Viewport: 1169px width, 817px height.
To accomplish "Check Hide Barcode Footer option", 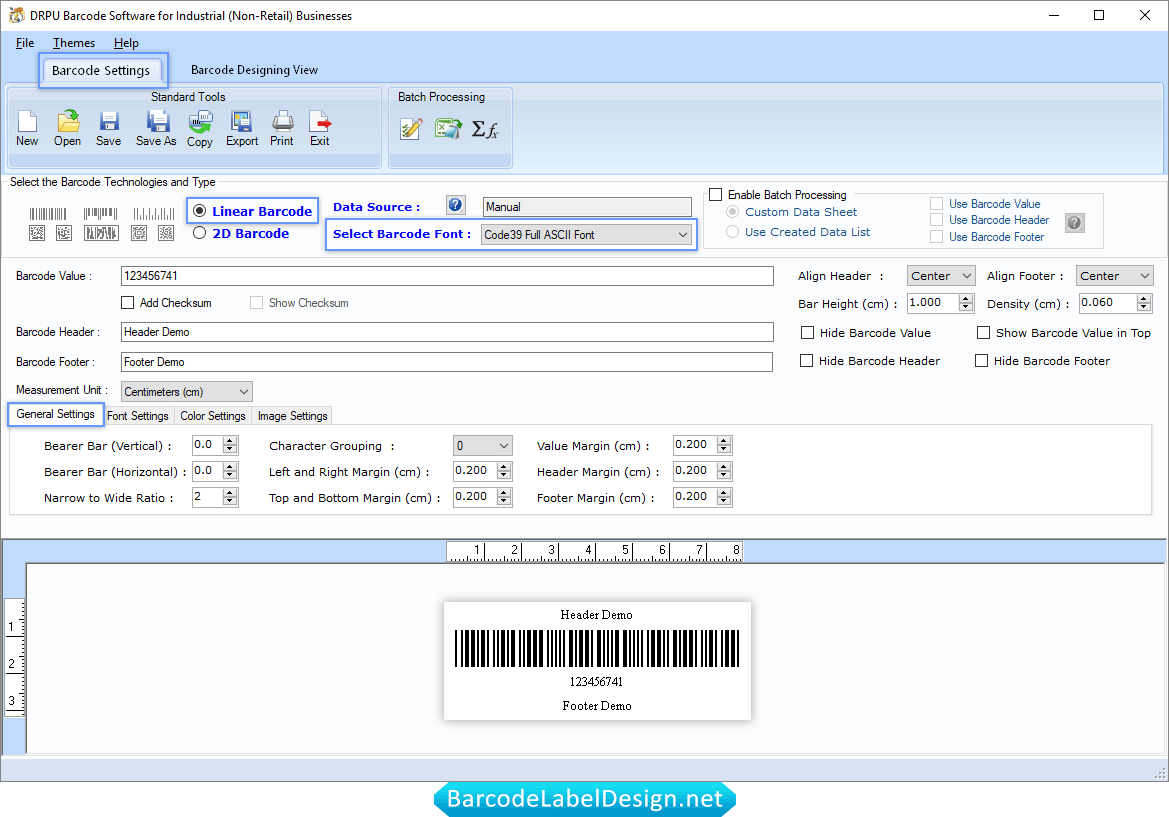I will pos(981,361).
